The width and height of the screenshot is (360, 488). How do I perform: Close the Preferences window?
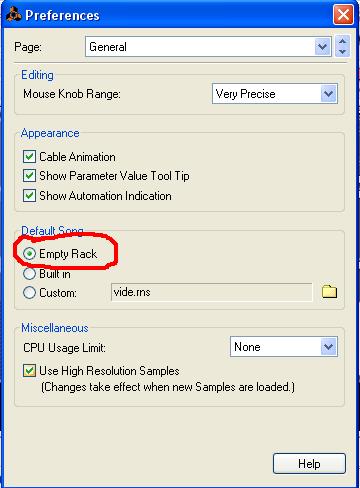click(x=343, y=15)
